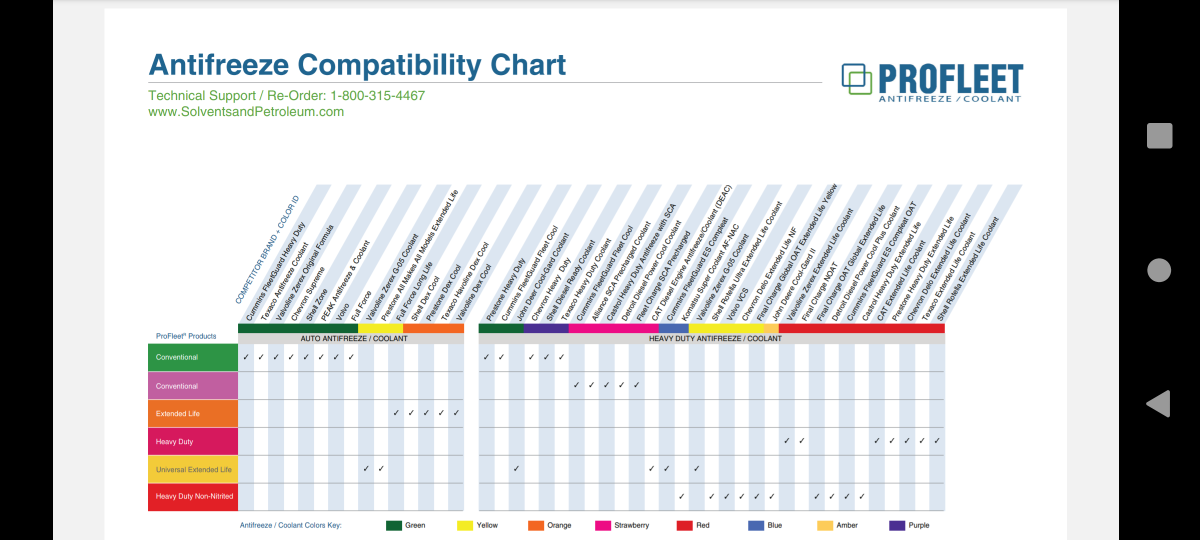Click the Green color key swatch

pos(394,525)
